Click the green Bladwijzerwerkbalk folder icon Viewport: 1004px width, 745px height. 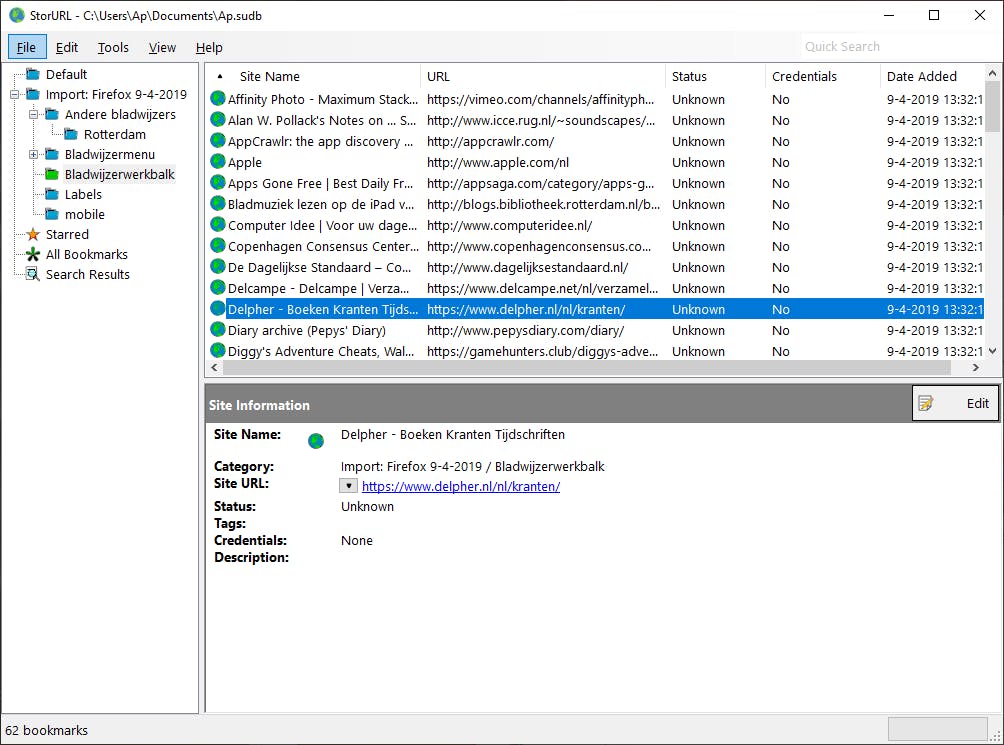click(x=52, y=174)
